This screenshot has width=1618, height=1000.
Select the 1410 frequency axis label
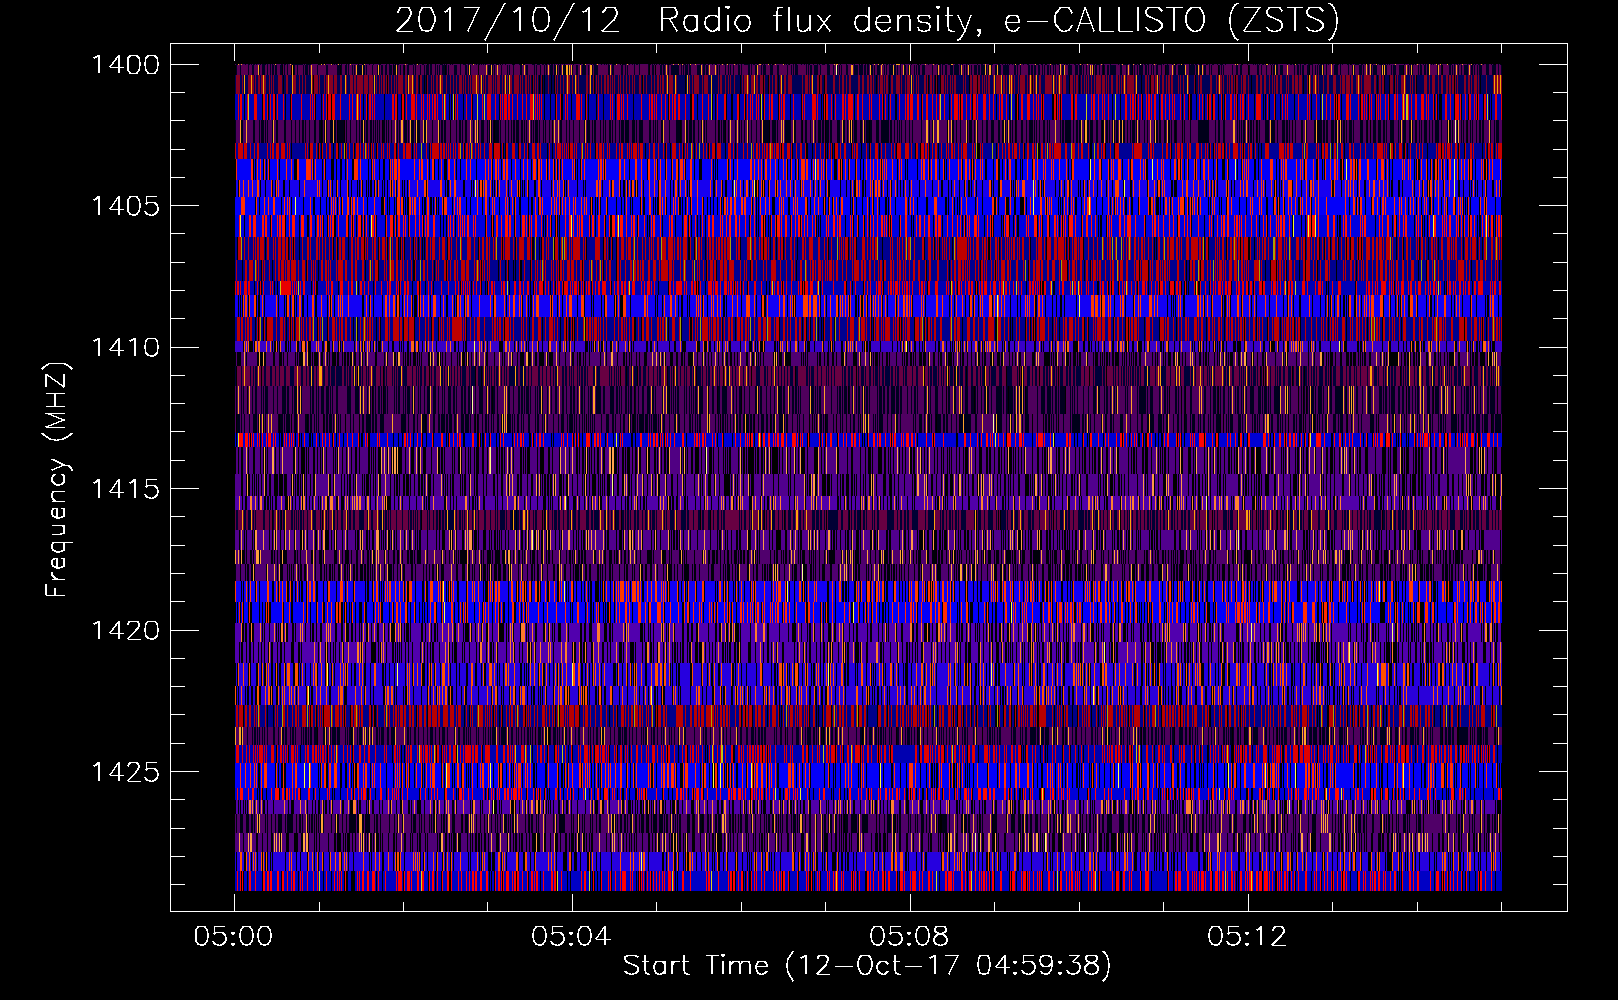click(x=126, y=348)
